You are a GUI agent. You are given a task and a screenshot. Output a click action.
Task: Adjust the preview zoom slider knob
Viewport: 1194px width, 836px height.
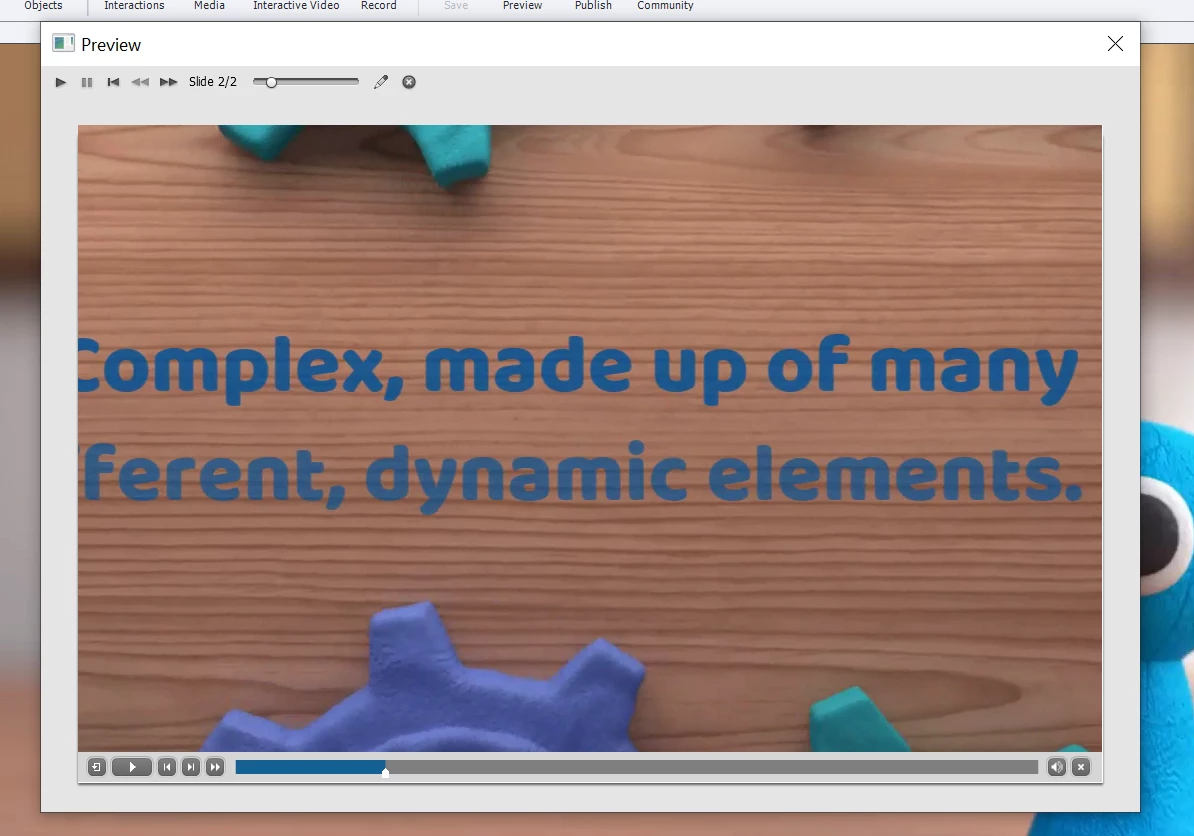pyautogui.click(x=271, y=82)
